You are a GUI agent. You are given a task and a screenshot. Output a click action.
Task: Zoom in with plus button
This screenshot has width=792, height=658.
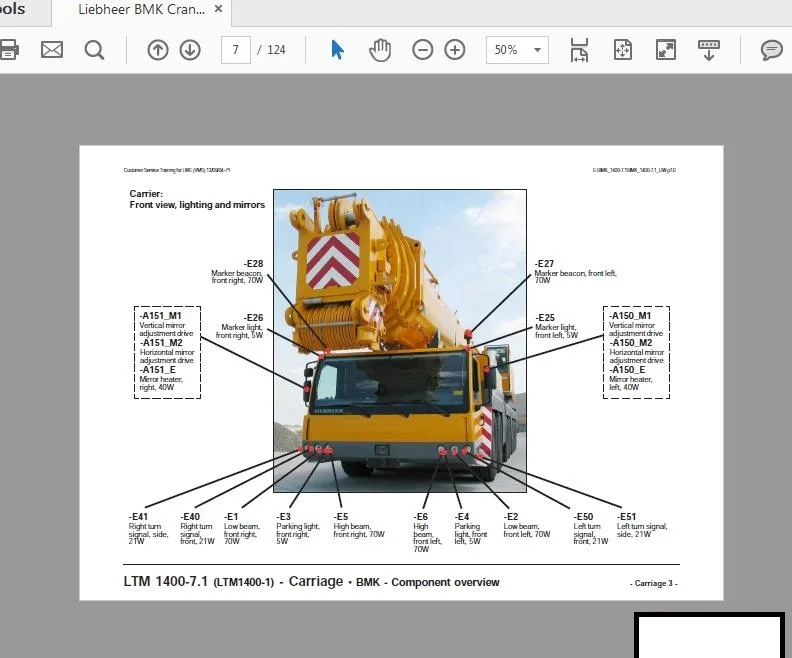click(x=455, y=50)
